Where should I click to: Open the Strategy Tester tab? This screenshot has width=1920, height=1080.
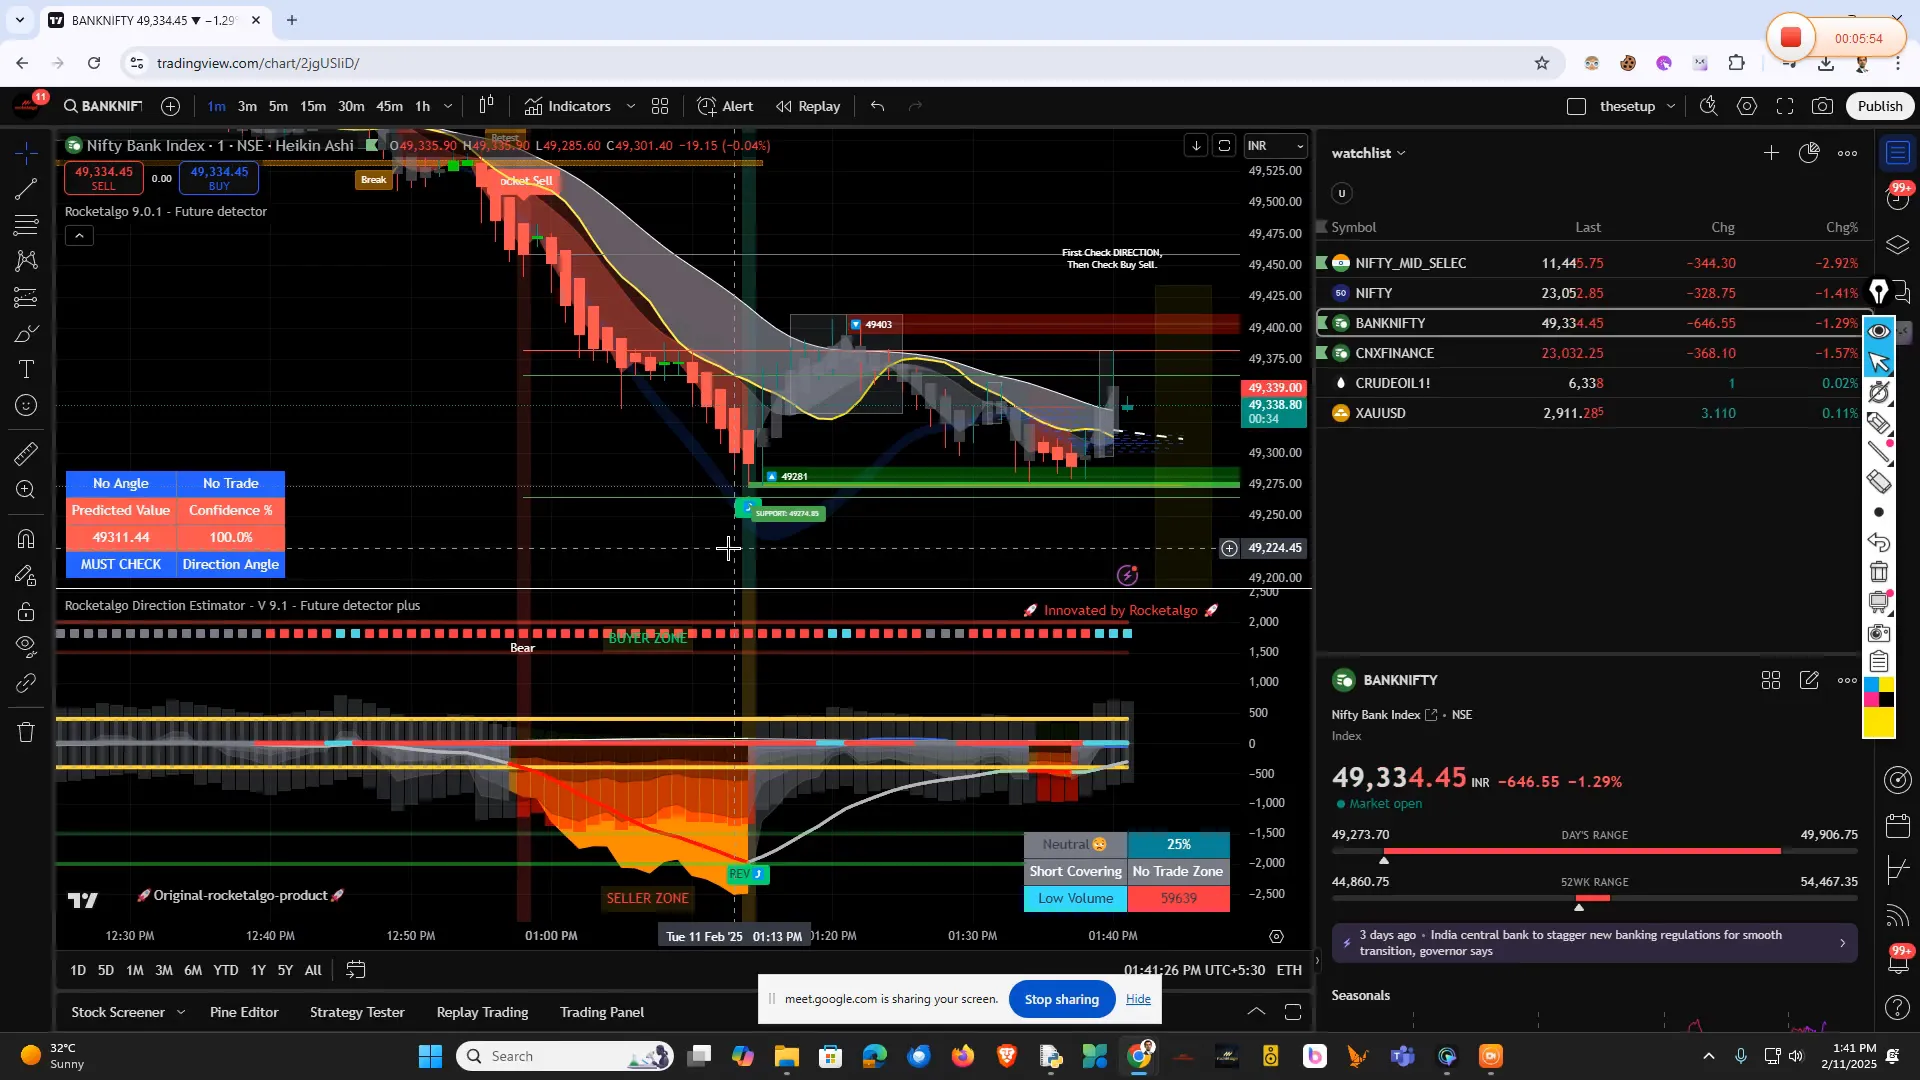point(357,1012)
